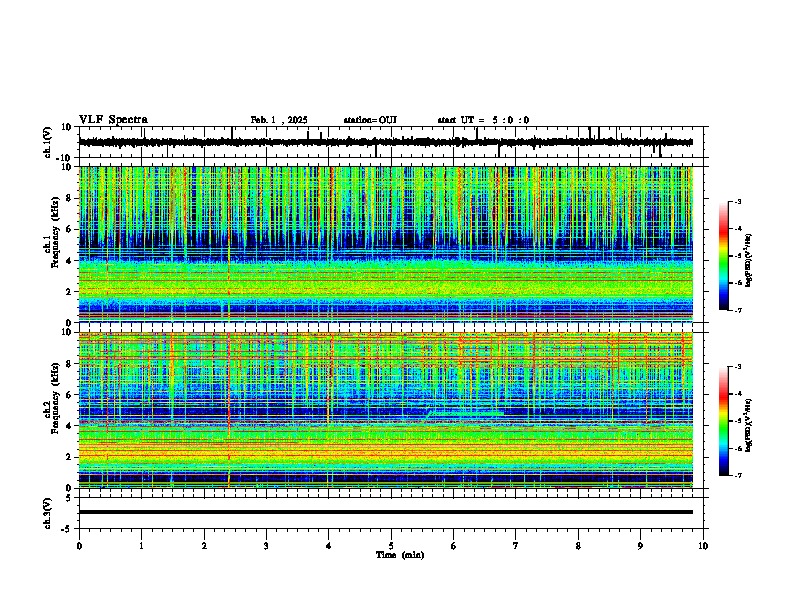Click the "0" tick on the time axis

(x=79, y=546)
